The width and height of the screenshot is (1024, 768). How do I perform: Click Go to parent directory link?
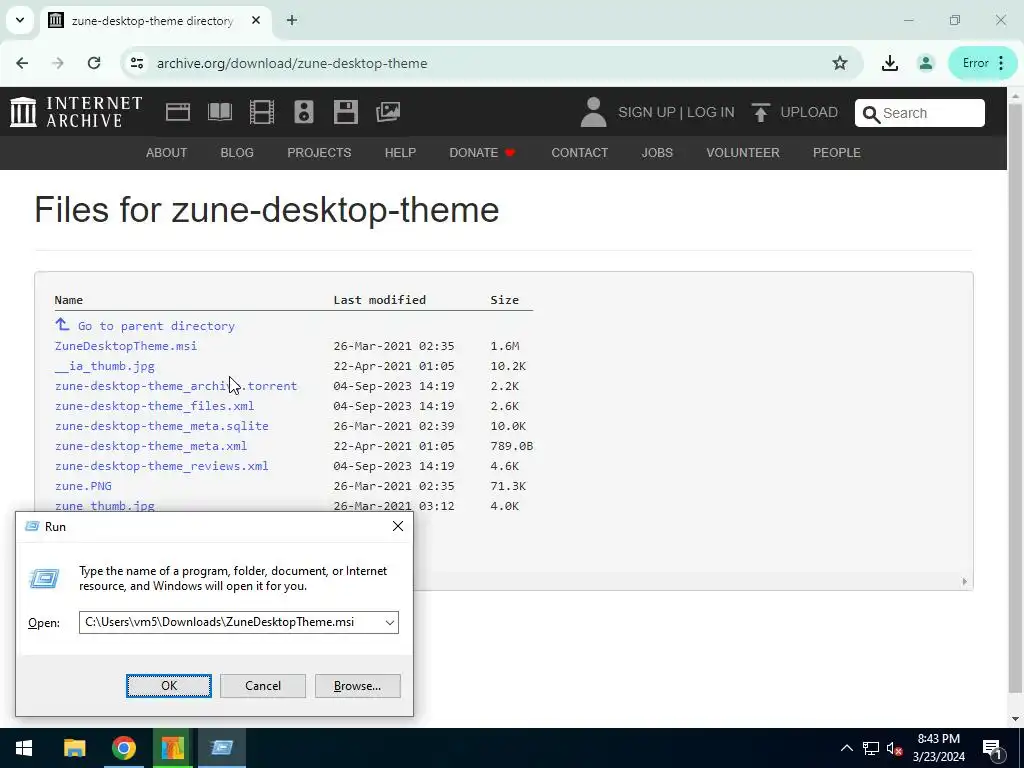pyautogui.click(x=156, y=326)
